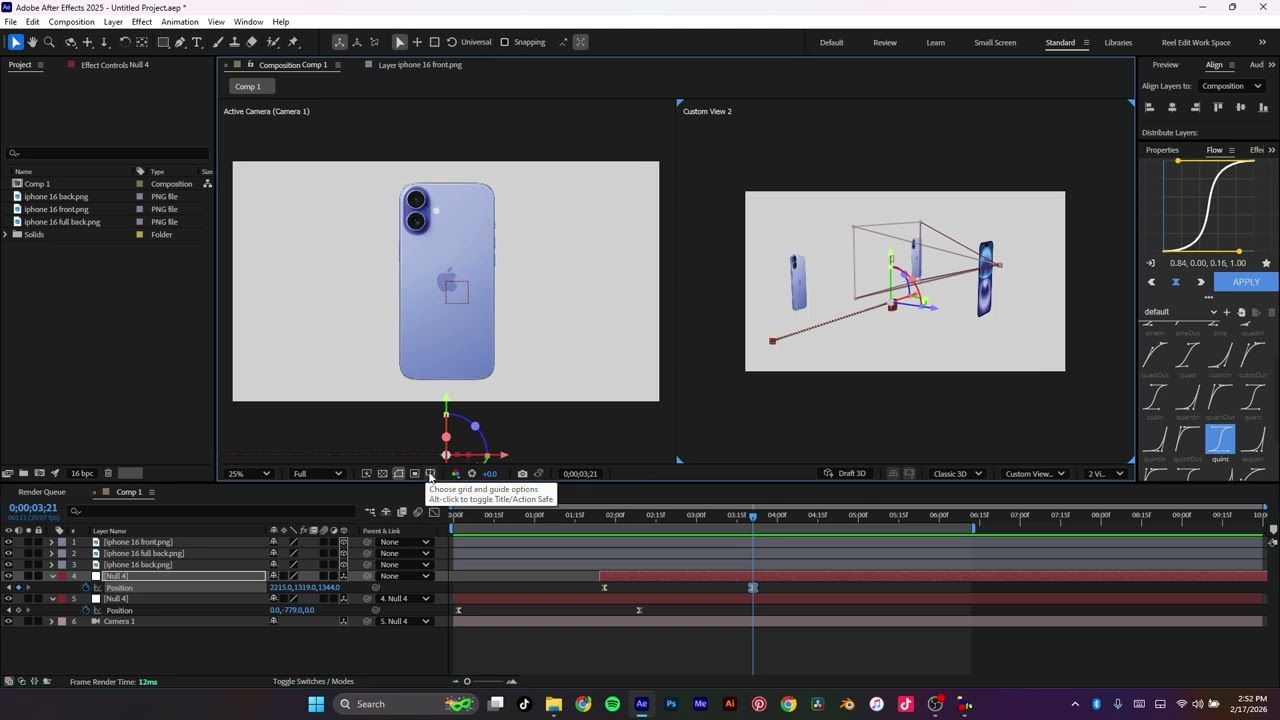Click the timeline layer search field
1280x720 pixels.
[210, 511]
